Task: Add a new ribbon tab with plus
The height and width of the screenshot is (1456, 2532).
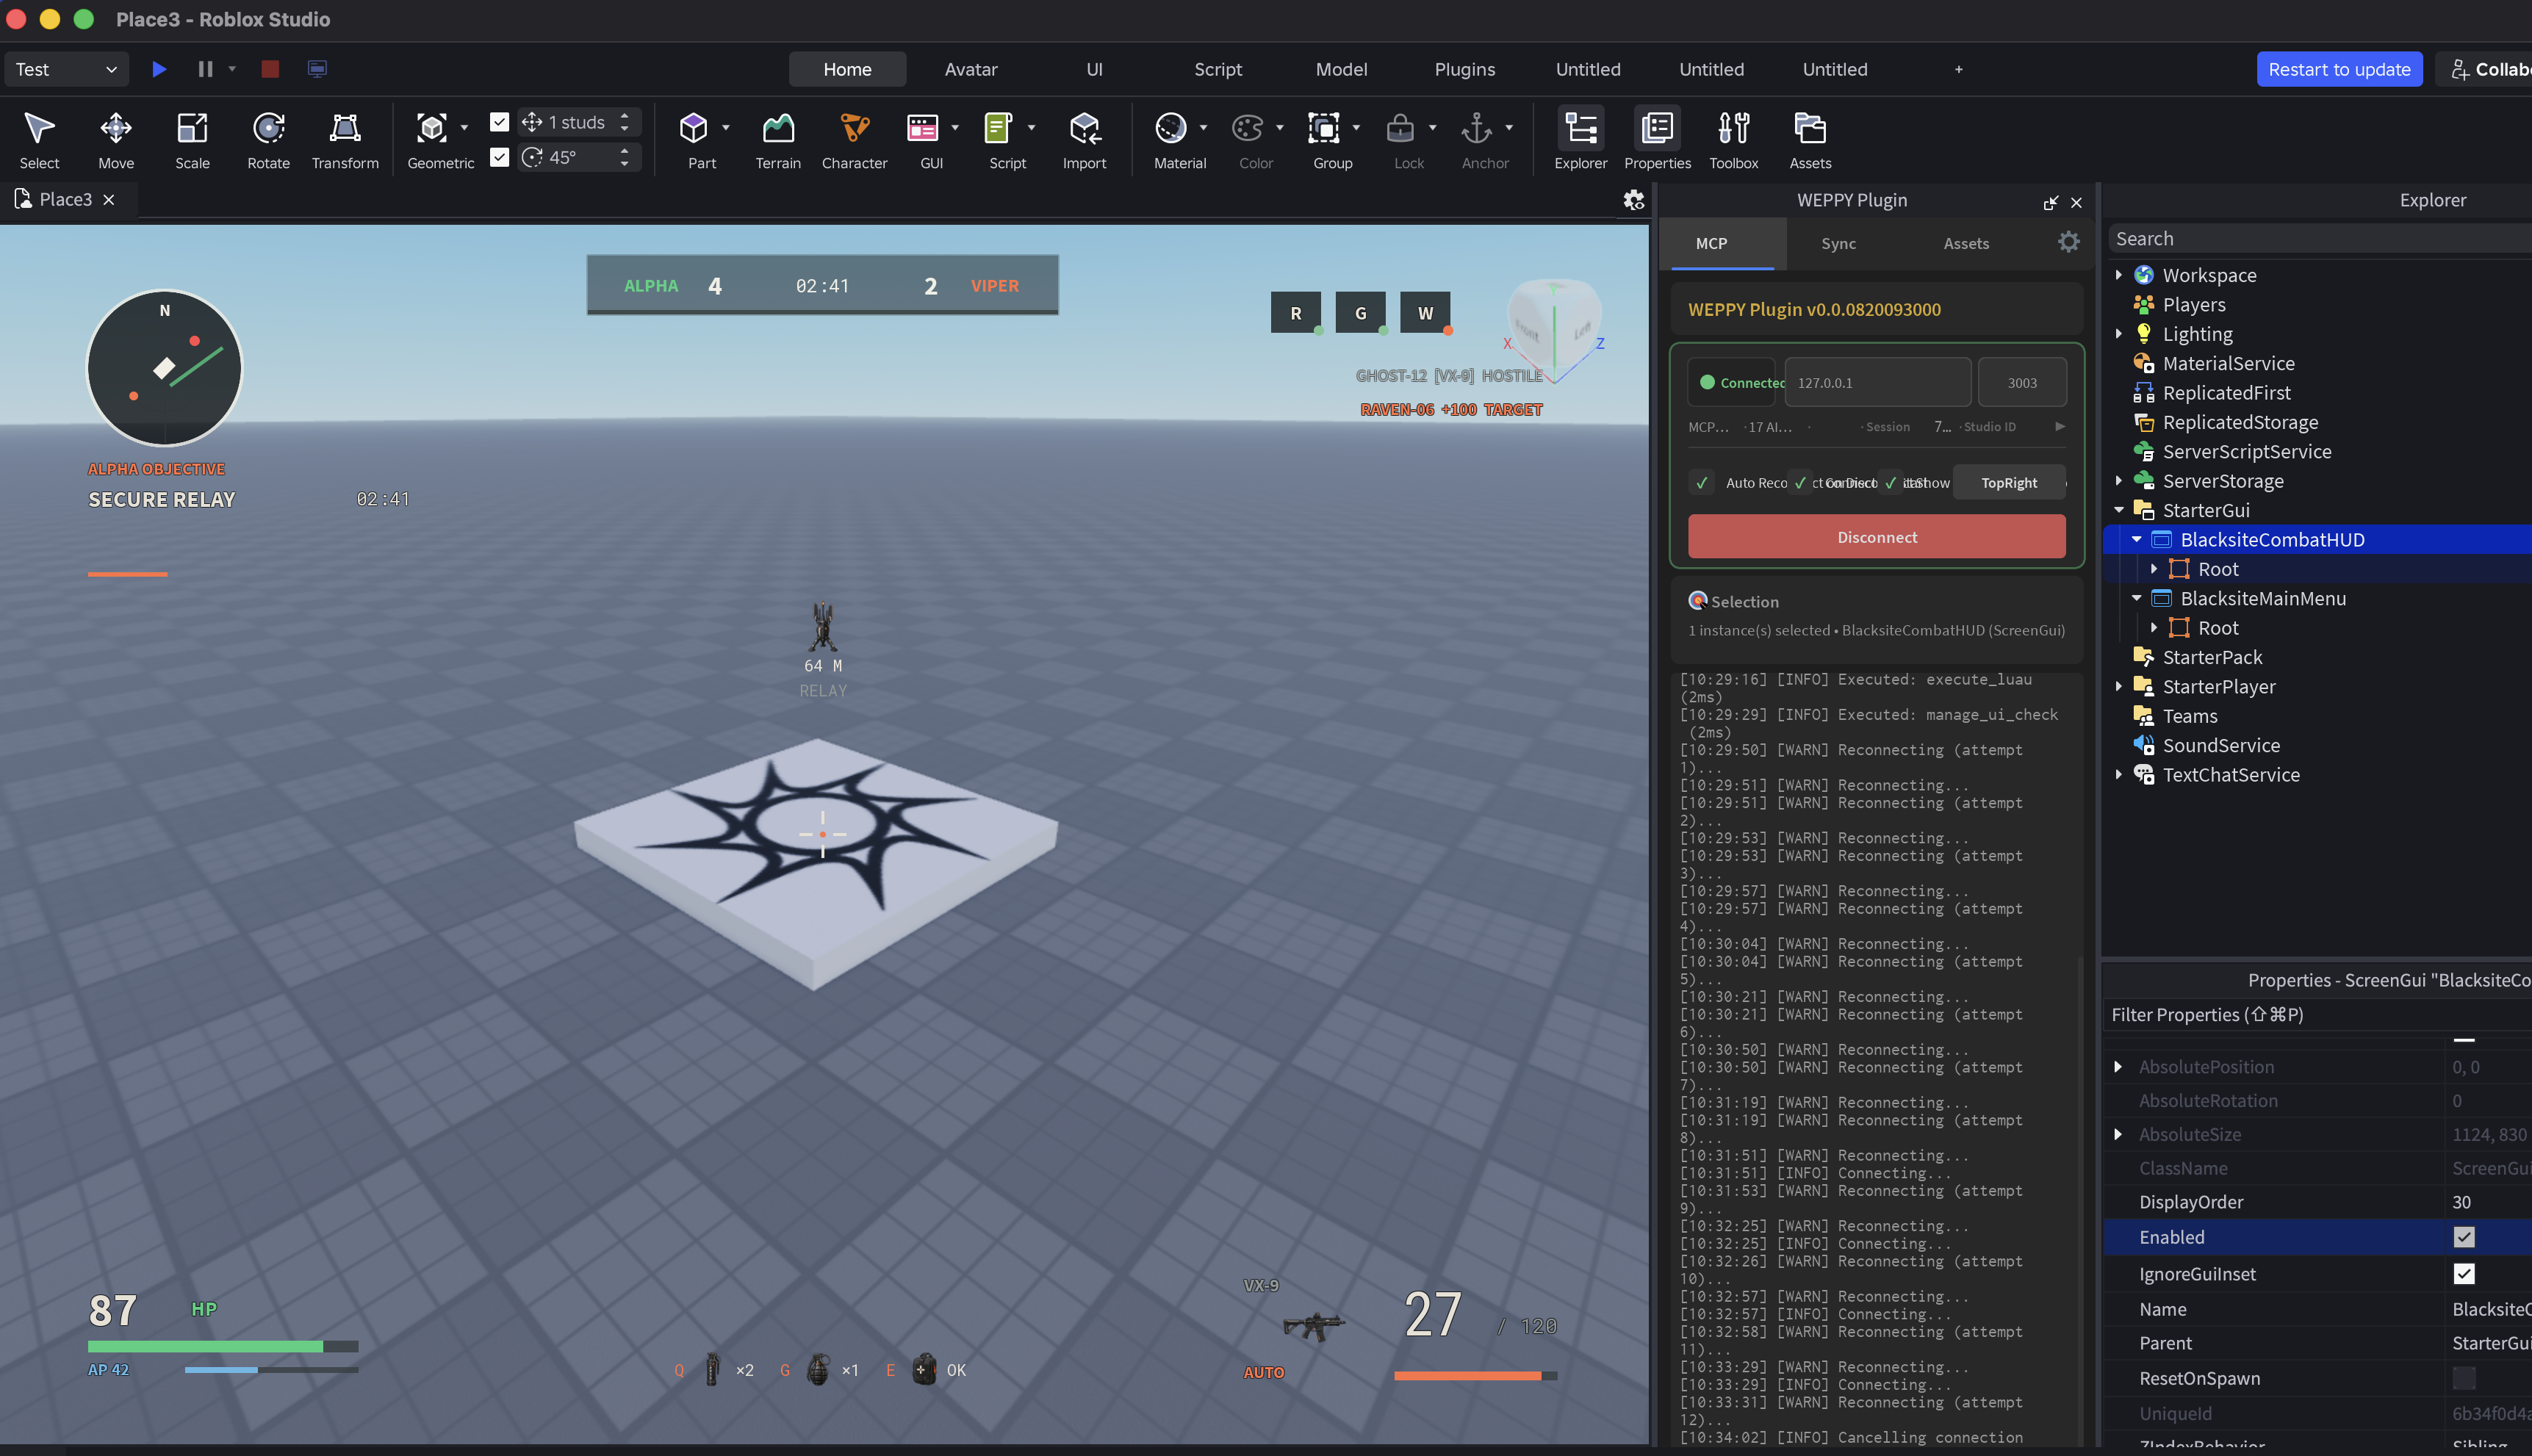Action: click(x=1958, y=69)
